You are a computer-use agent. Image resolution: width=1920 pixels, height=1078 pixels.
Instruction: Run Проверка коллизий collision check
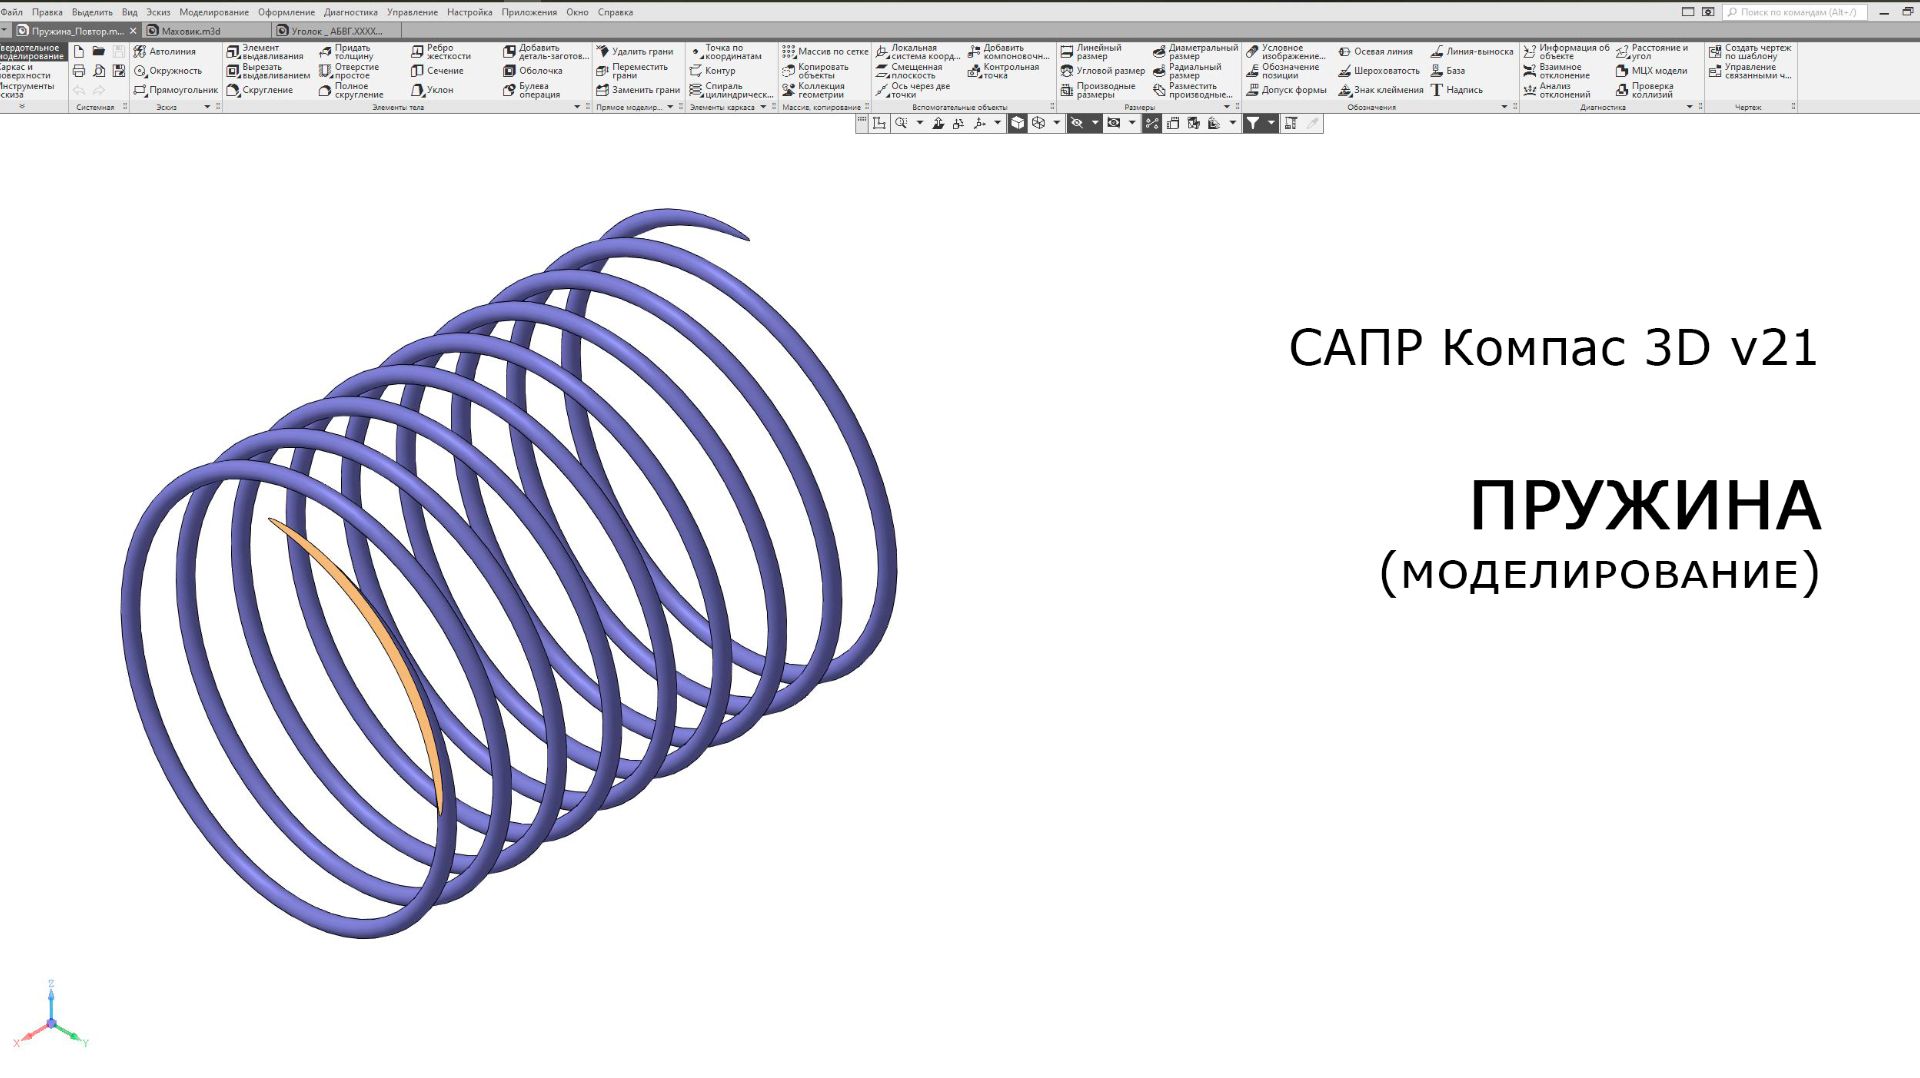pos(1645,90)
